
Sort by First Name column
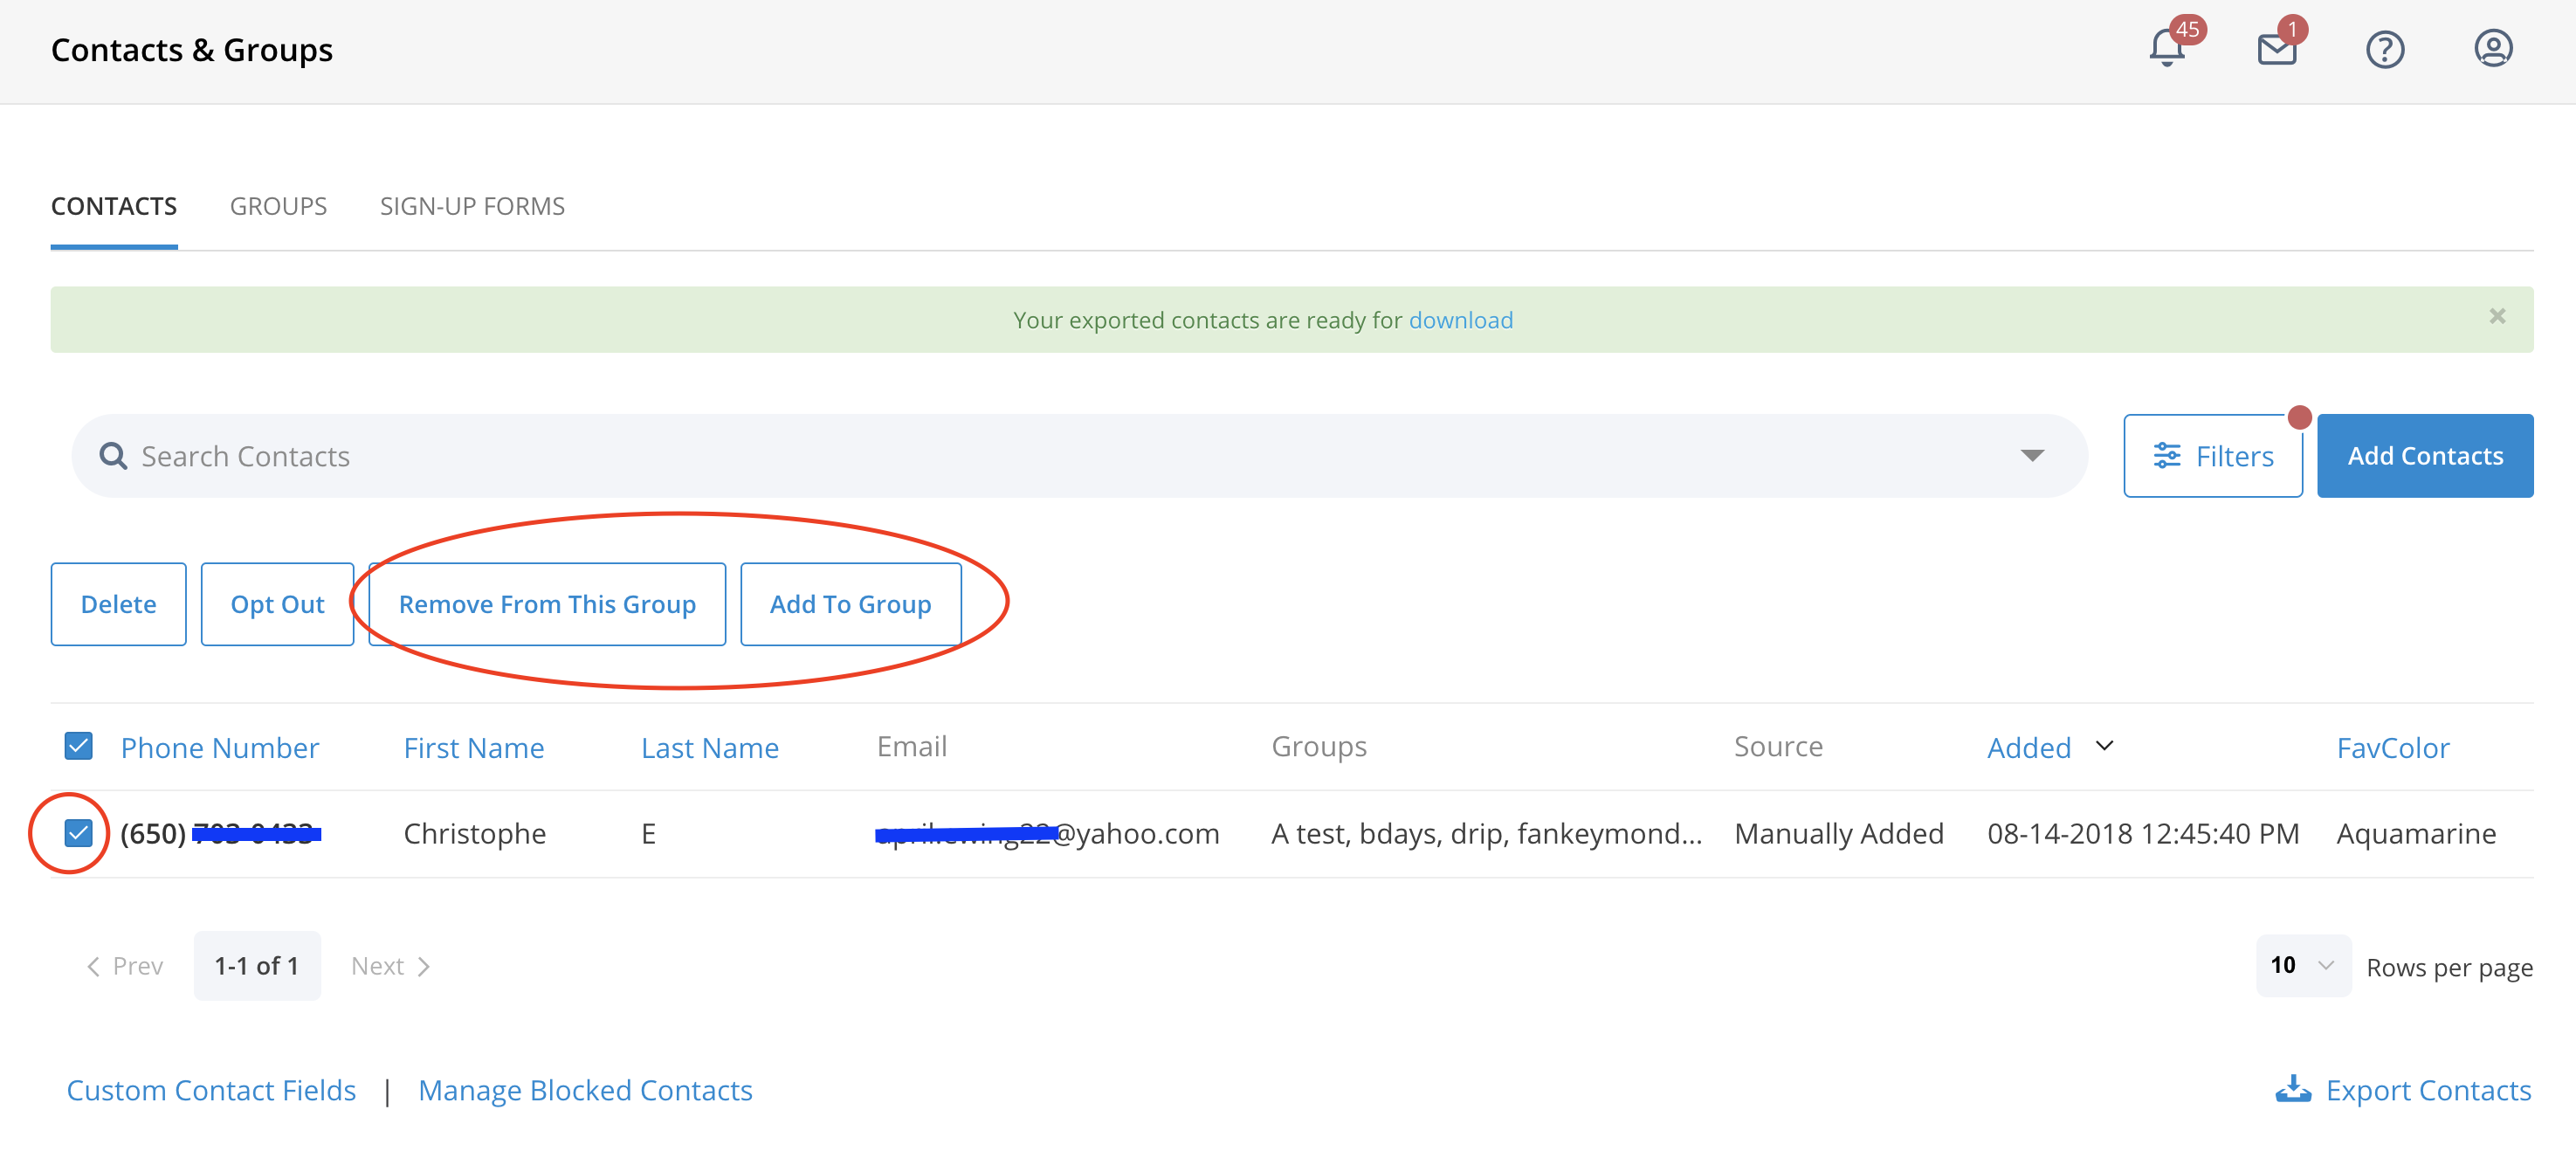[474, 747]
